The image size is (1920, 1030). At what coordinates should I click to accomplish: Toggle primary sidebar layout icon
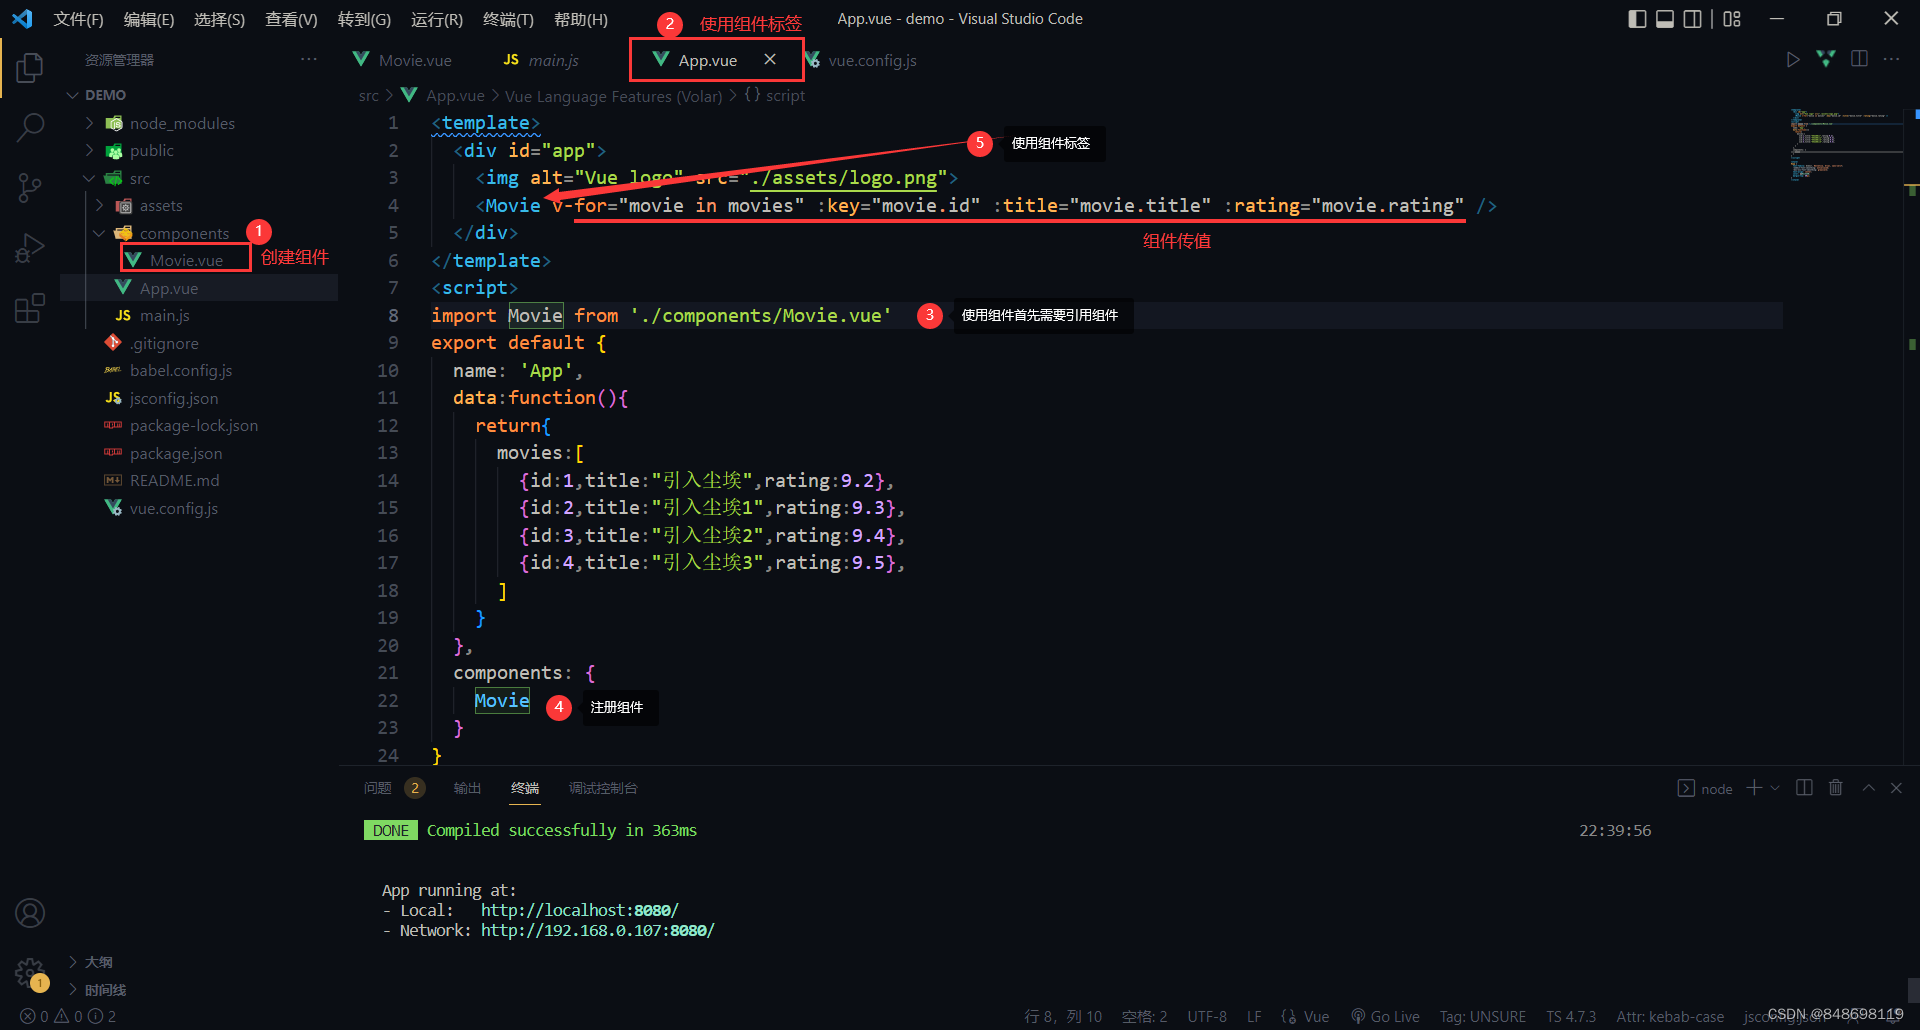pos(1637,19)
